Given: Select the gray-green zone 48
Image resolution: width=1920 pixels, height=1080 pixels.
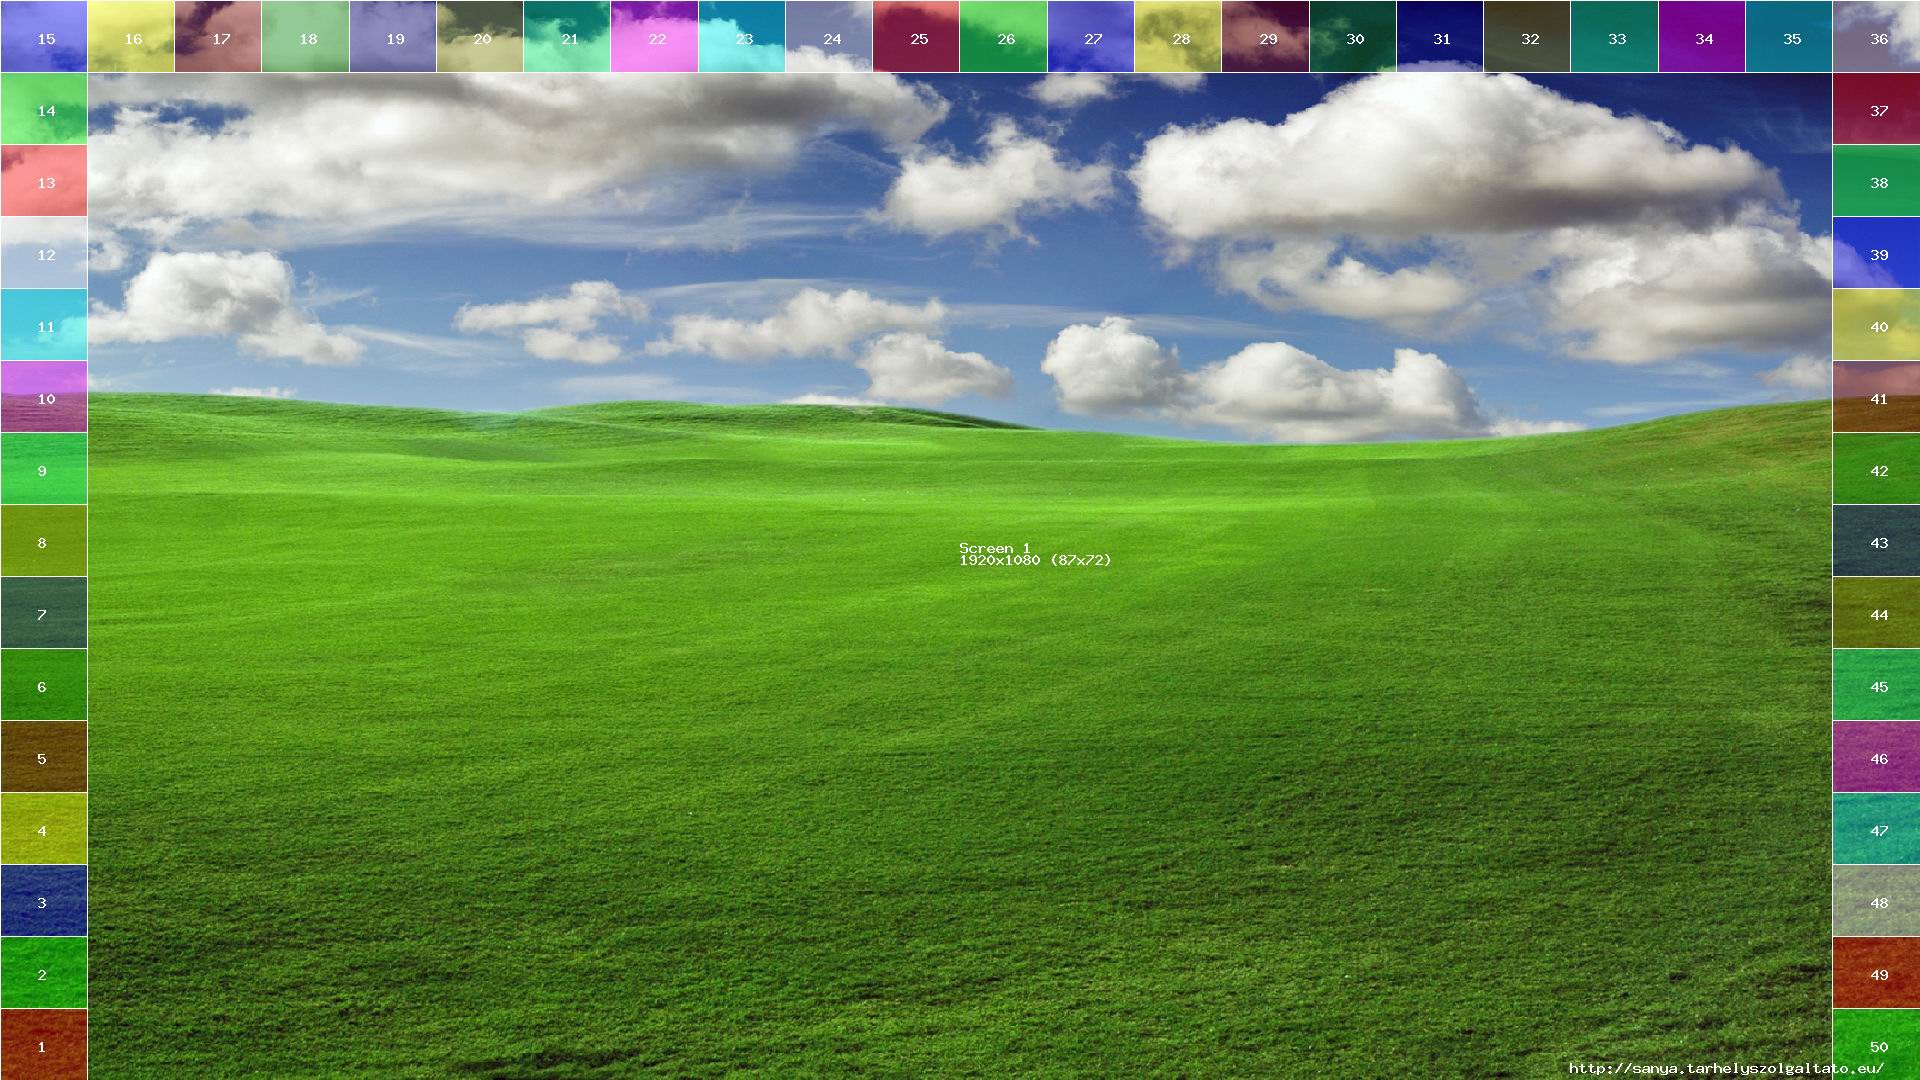Looking at the screenshot, I should click(x=1876, y=900).
